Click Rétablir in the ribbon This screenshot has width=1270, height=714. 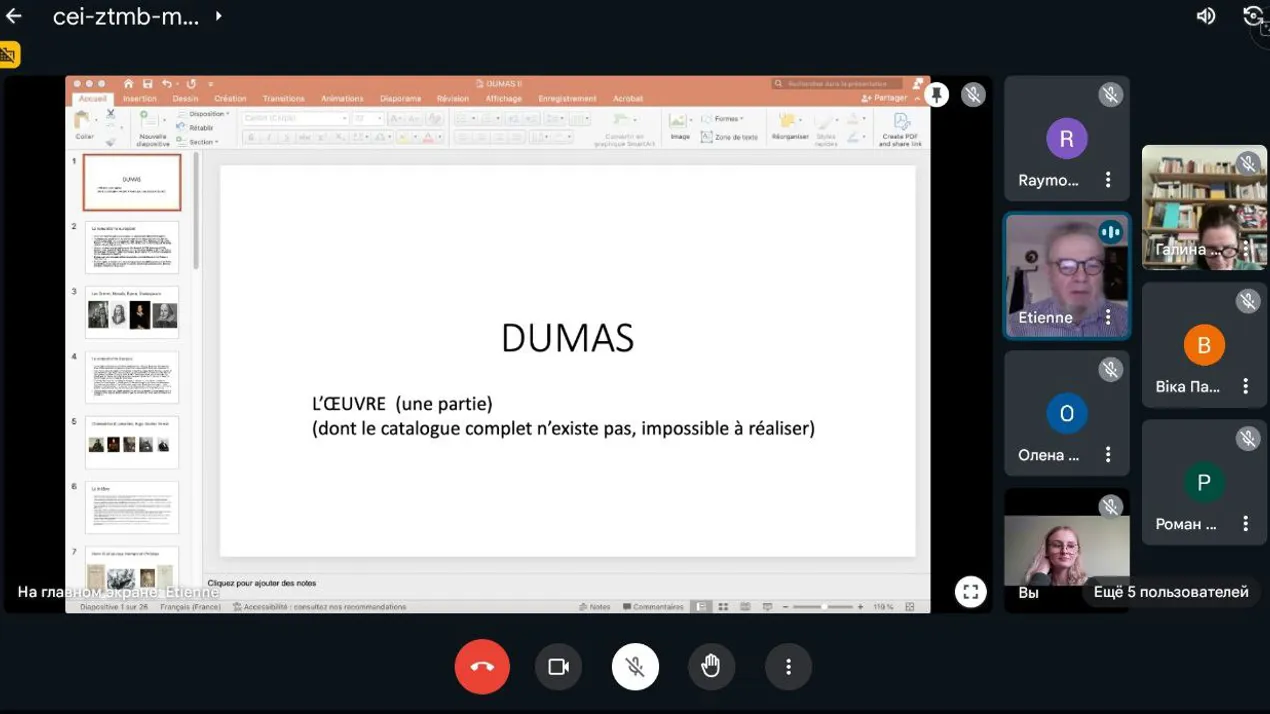(196, 128)
